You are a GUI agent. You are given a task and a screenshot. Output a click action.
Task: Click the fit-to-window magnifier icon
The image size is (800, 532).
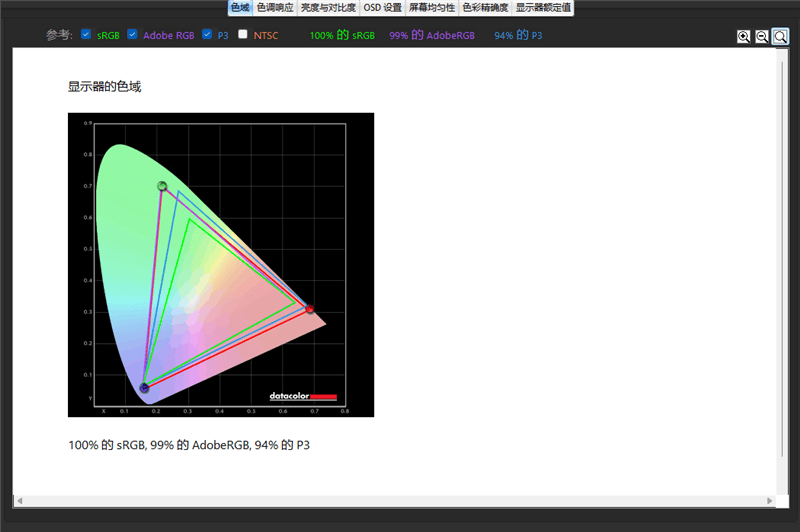780,37
